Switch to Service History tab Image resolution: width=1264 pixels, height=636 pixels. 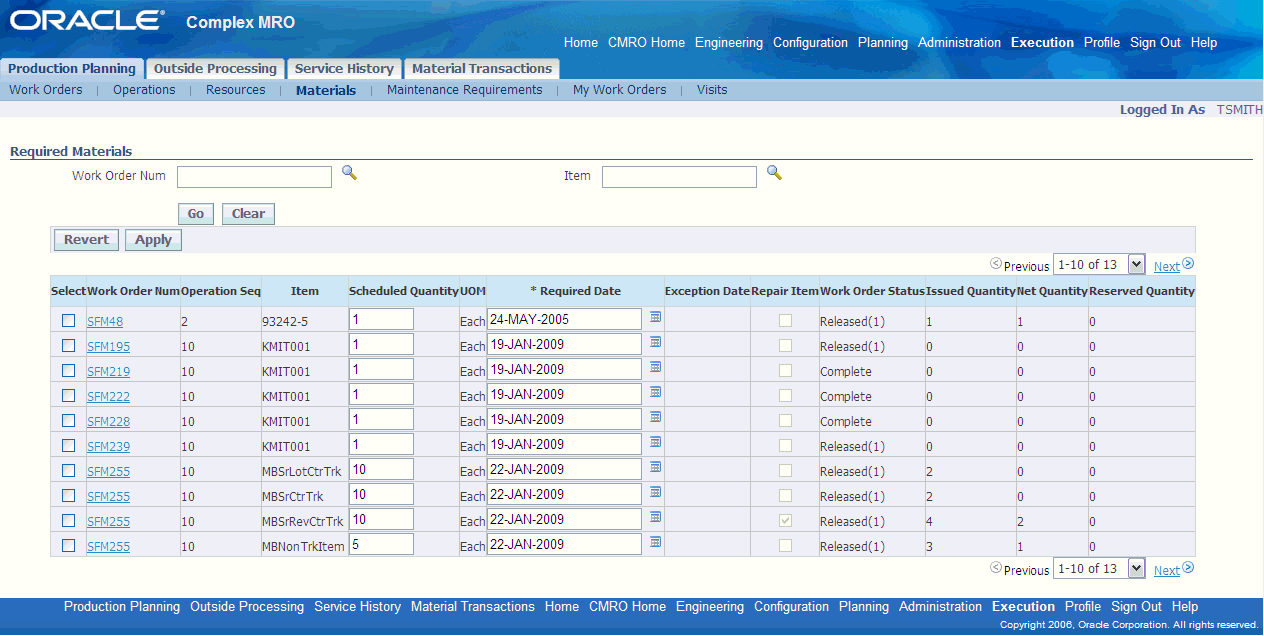(344, 69)
